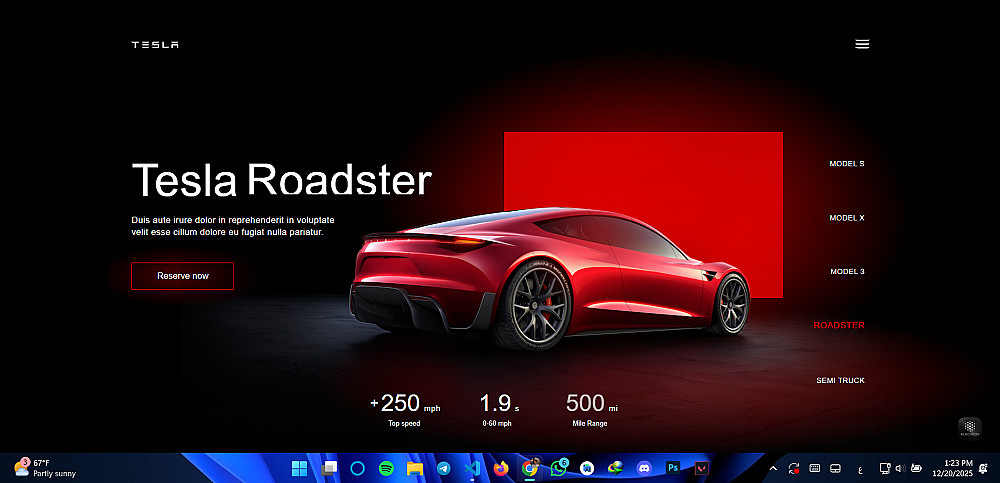
Task: Open Task View in the taskbar
Action: click(329, 468)
